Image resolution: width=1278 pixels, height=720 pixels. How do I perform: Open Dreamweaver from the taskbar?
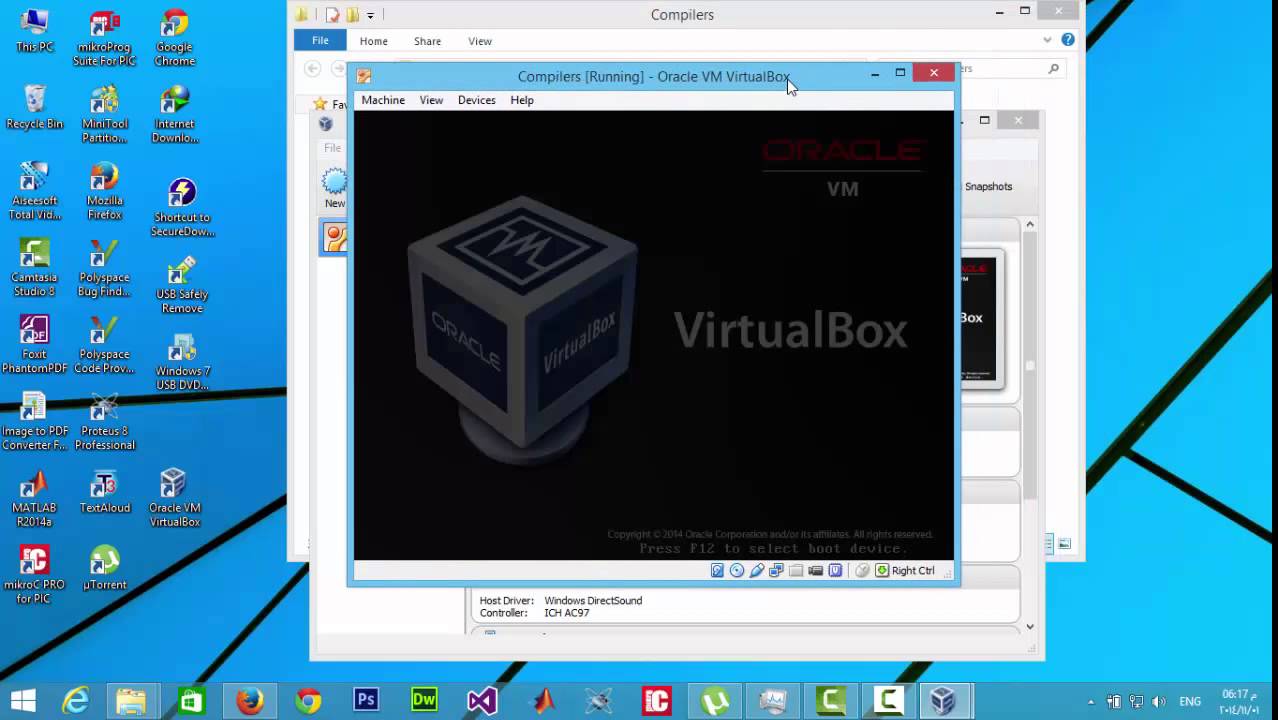pos(424,701)
